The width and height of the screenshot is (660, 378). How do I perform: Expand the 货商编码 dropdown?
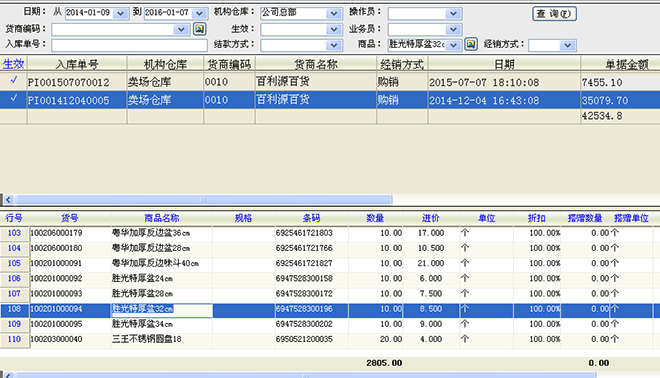[181, 29]
